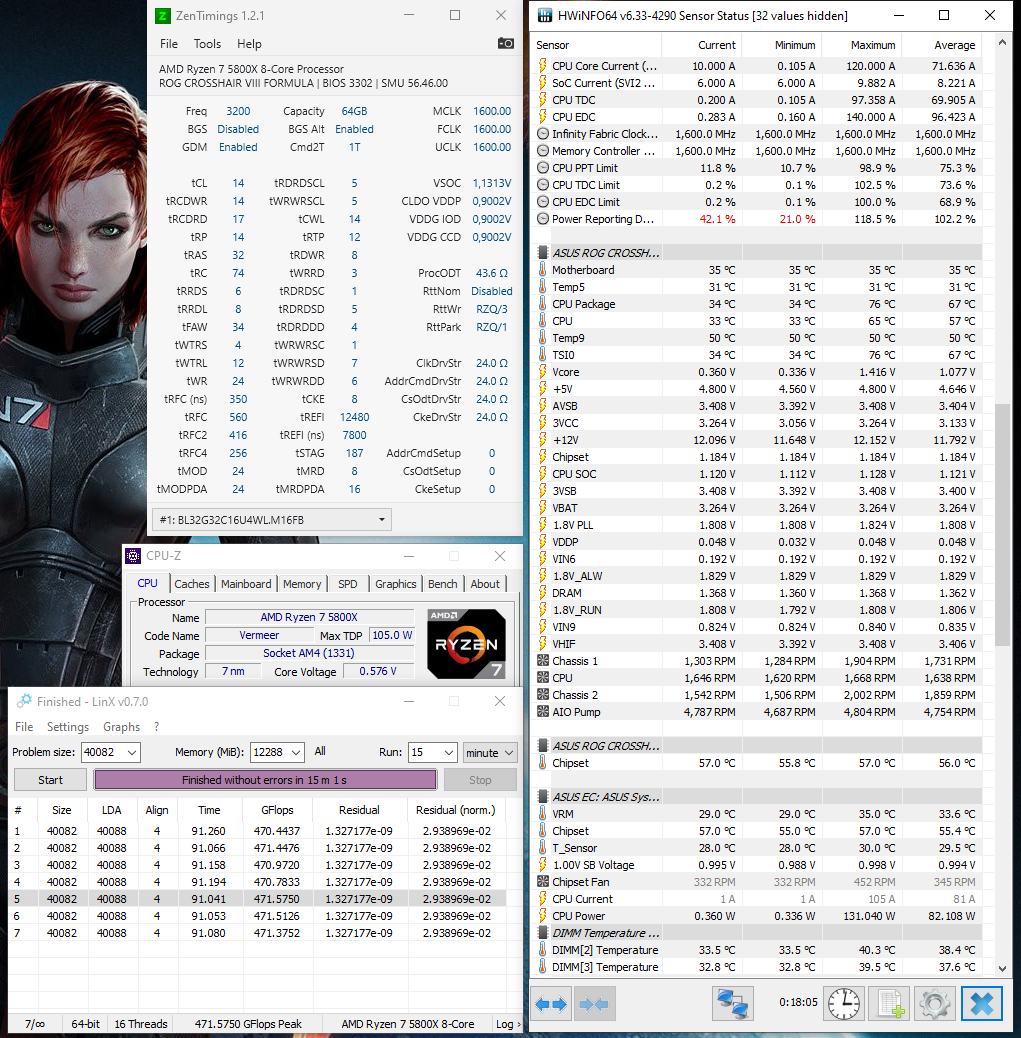Switch to the CPU-Z Mainboard tab
Image resolution: width=1021 pixels, height=1038 pixels.
246,584
